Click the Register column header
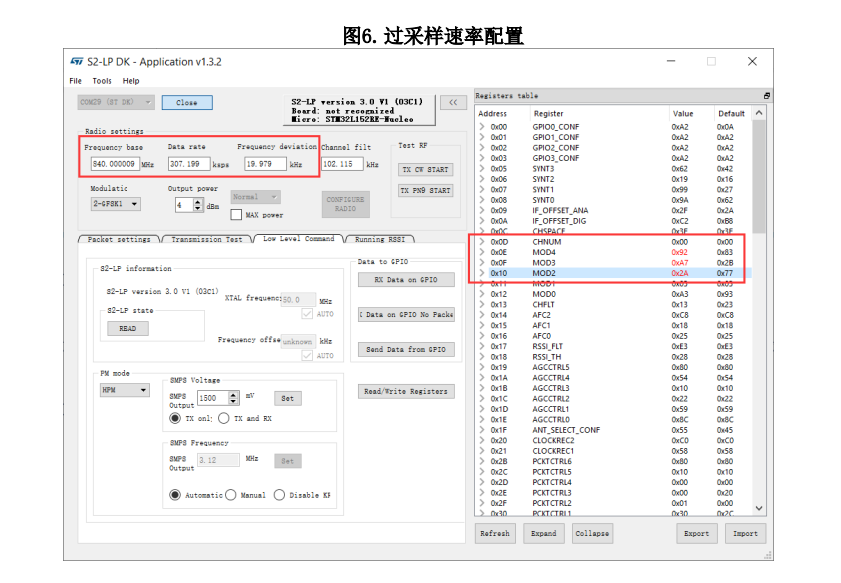 coord(549,114)
